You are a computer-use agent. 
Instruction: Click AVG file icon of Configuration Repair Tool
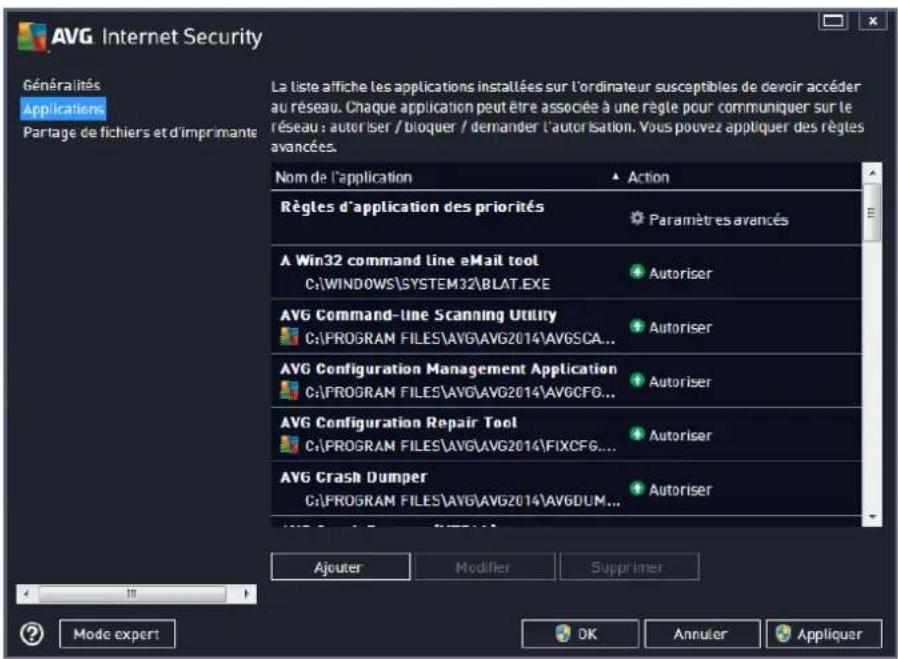289,444
